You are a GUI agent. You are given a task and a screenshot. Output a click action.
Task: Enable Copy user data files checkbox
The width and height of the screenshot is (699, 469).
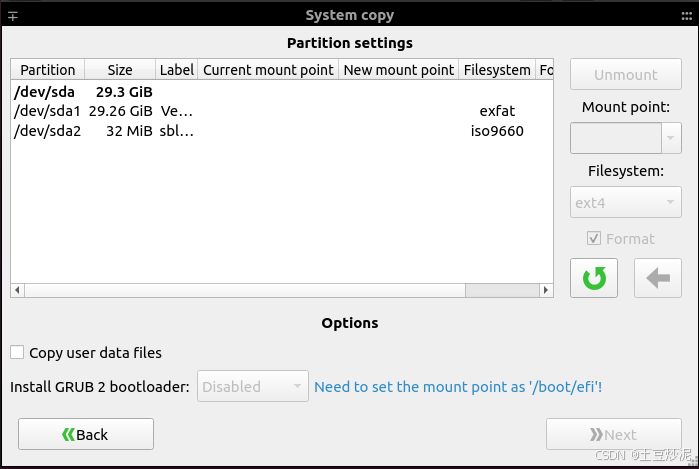(x=17, y=352)
